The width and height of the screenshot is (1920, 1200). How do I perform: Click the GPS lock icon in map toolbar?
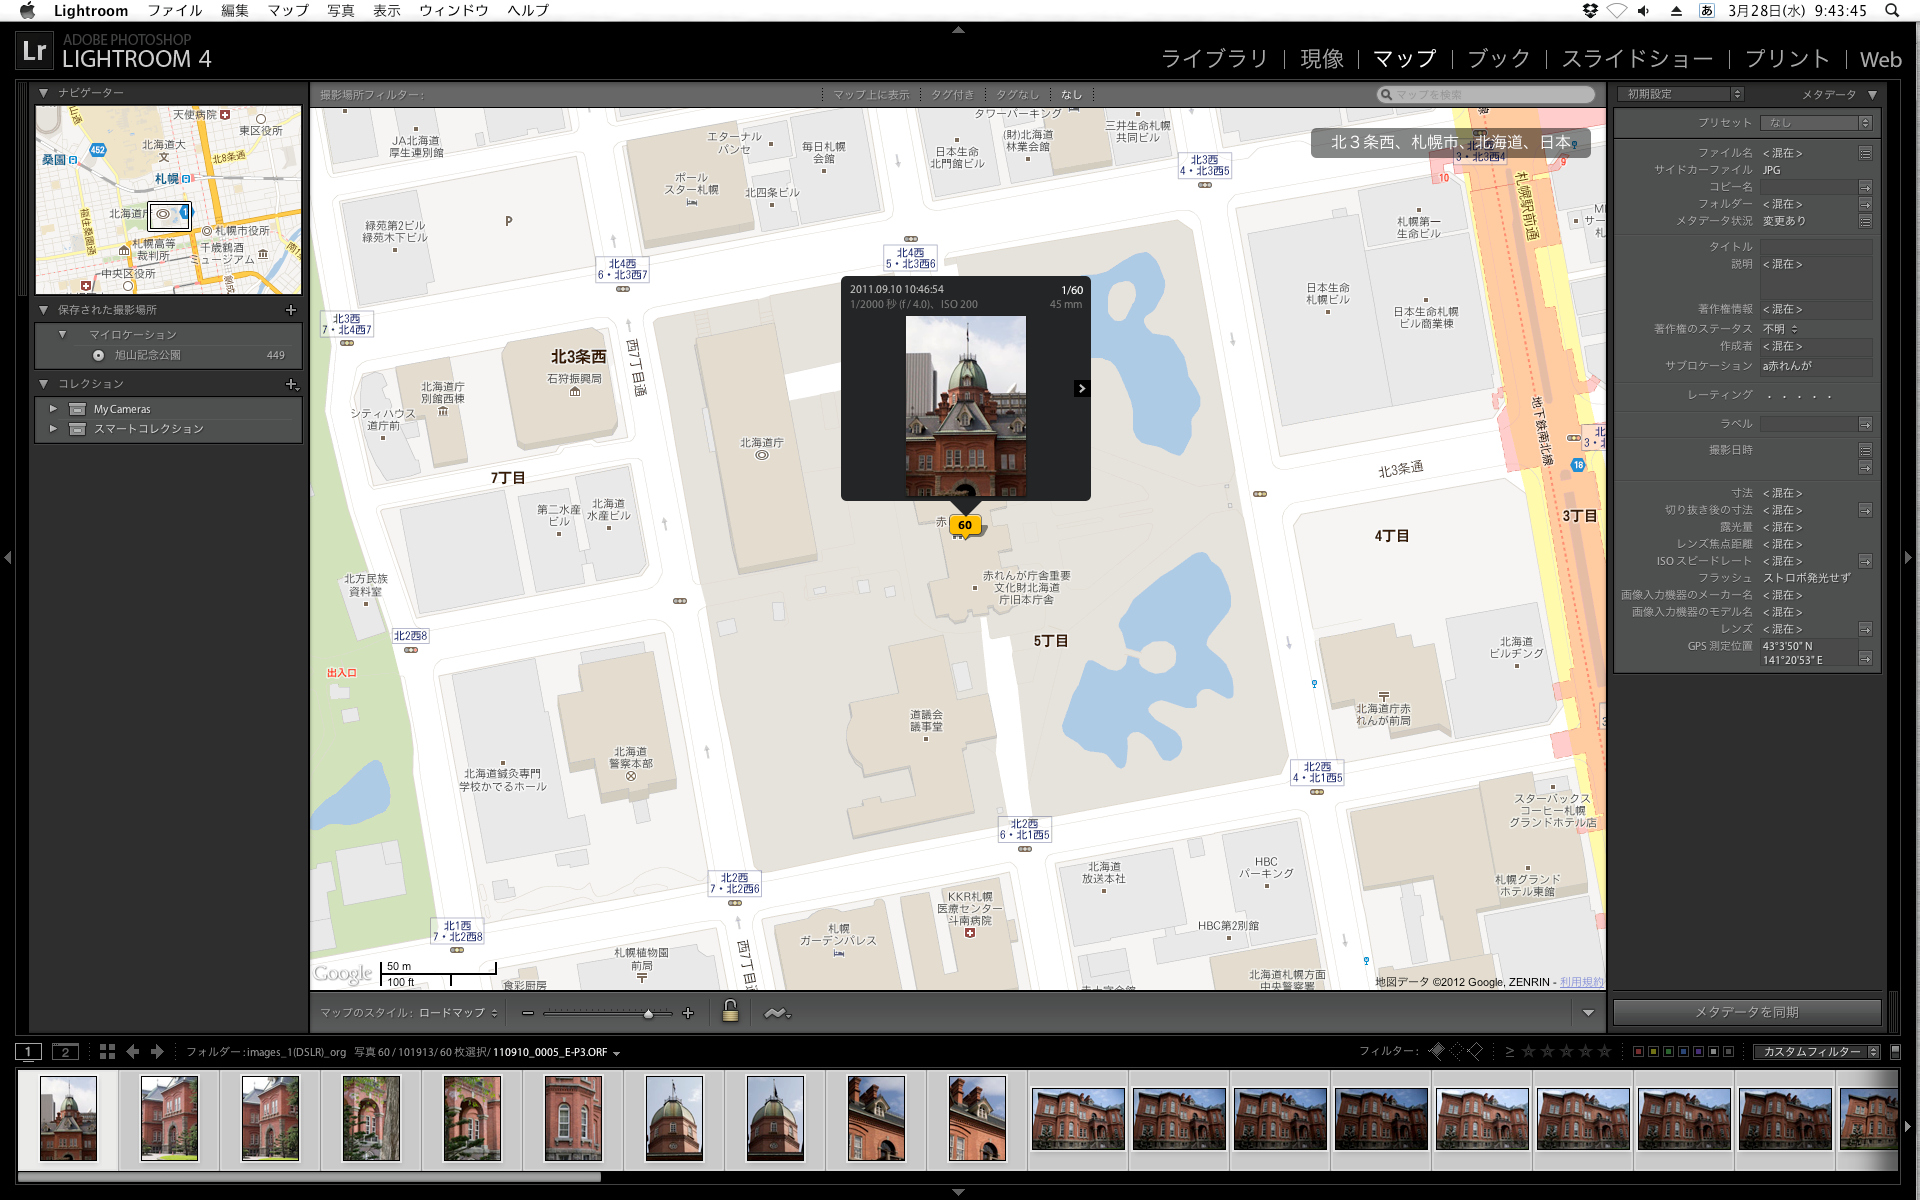(x=730, y=1011)
